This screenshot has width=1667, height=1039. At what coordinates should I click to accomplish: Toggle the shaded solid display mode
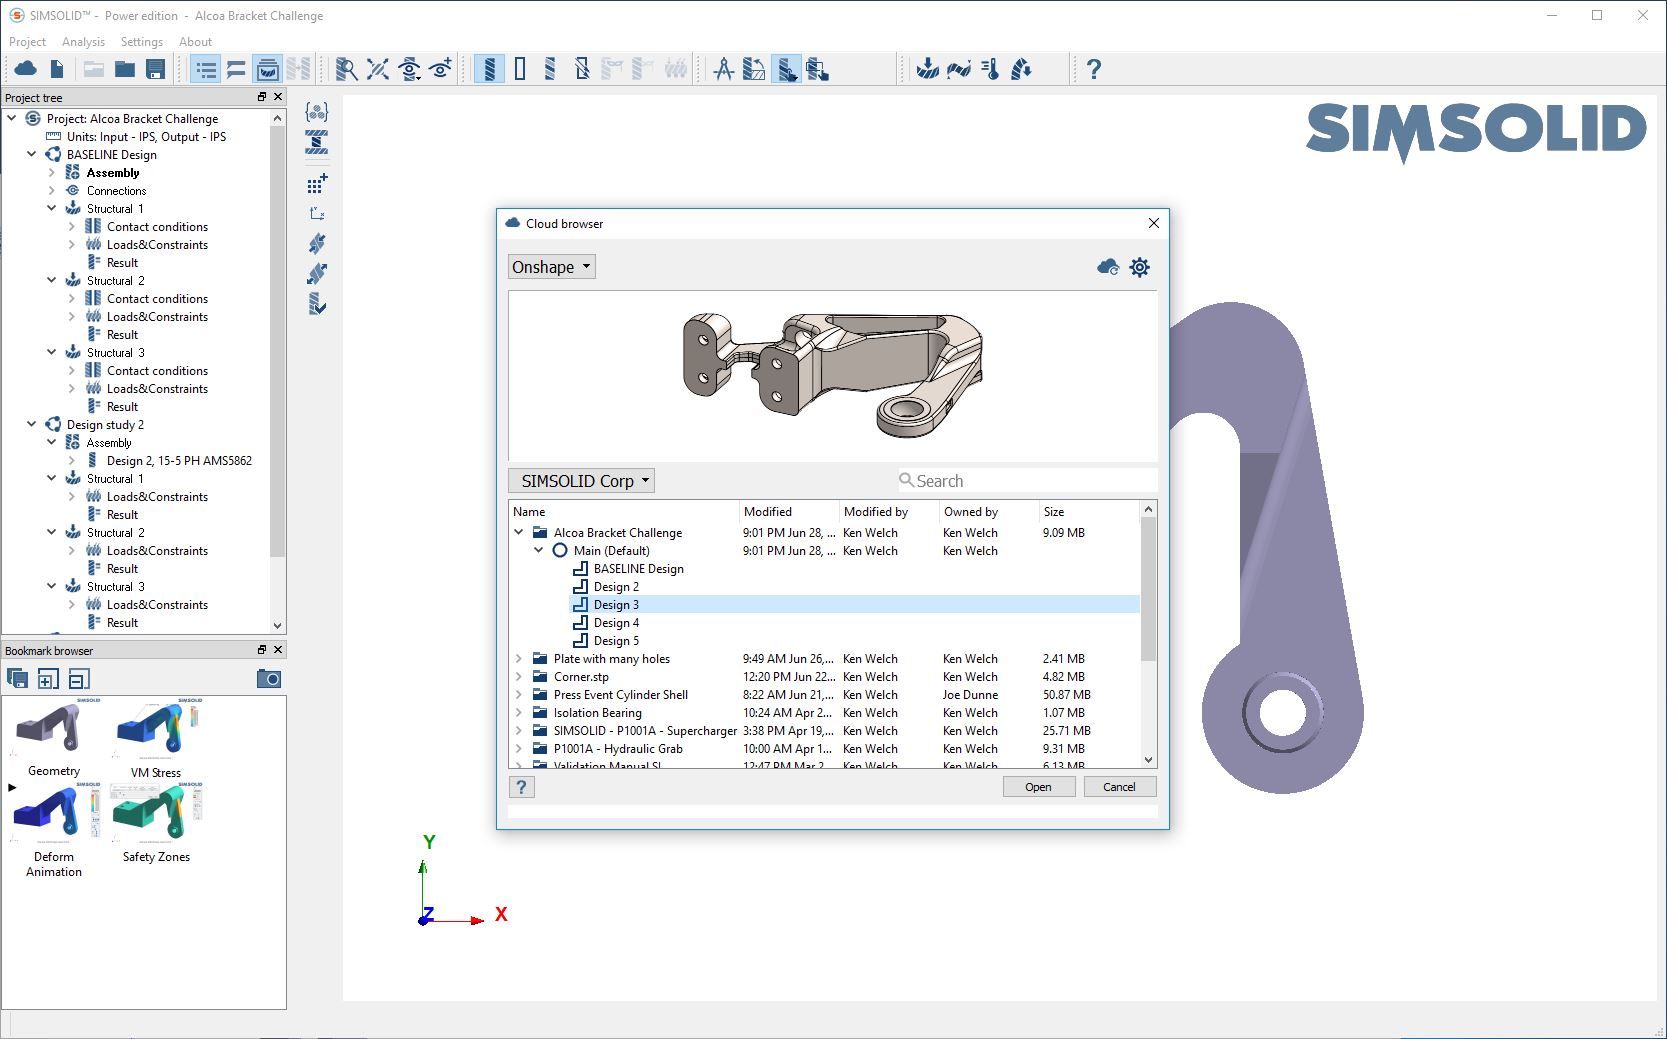[x=489, y=69]
